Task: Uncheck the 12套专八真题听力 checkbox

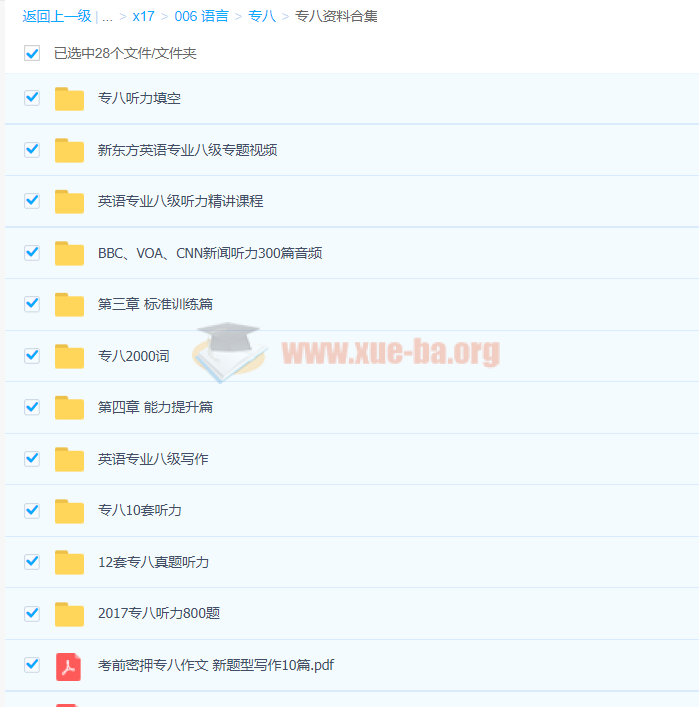Action: coord(32,562)
